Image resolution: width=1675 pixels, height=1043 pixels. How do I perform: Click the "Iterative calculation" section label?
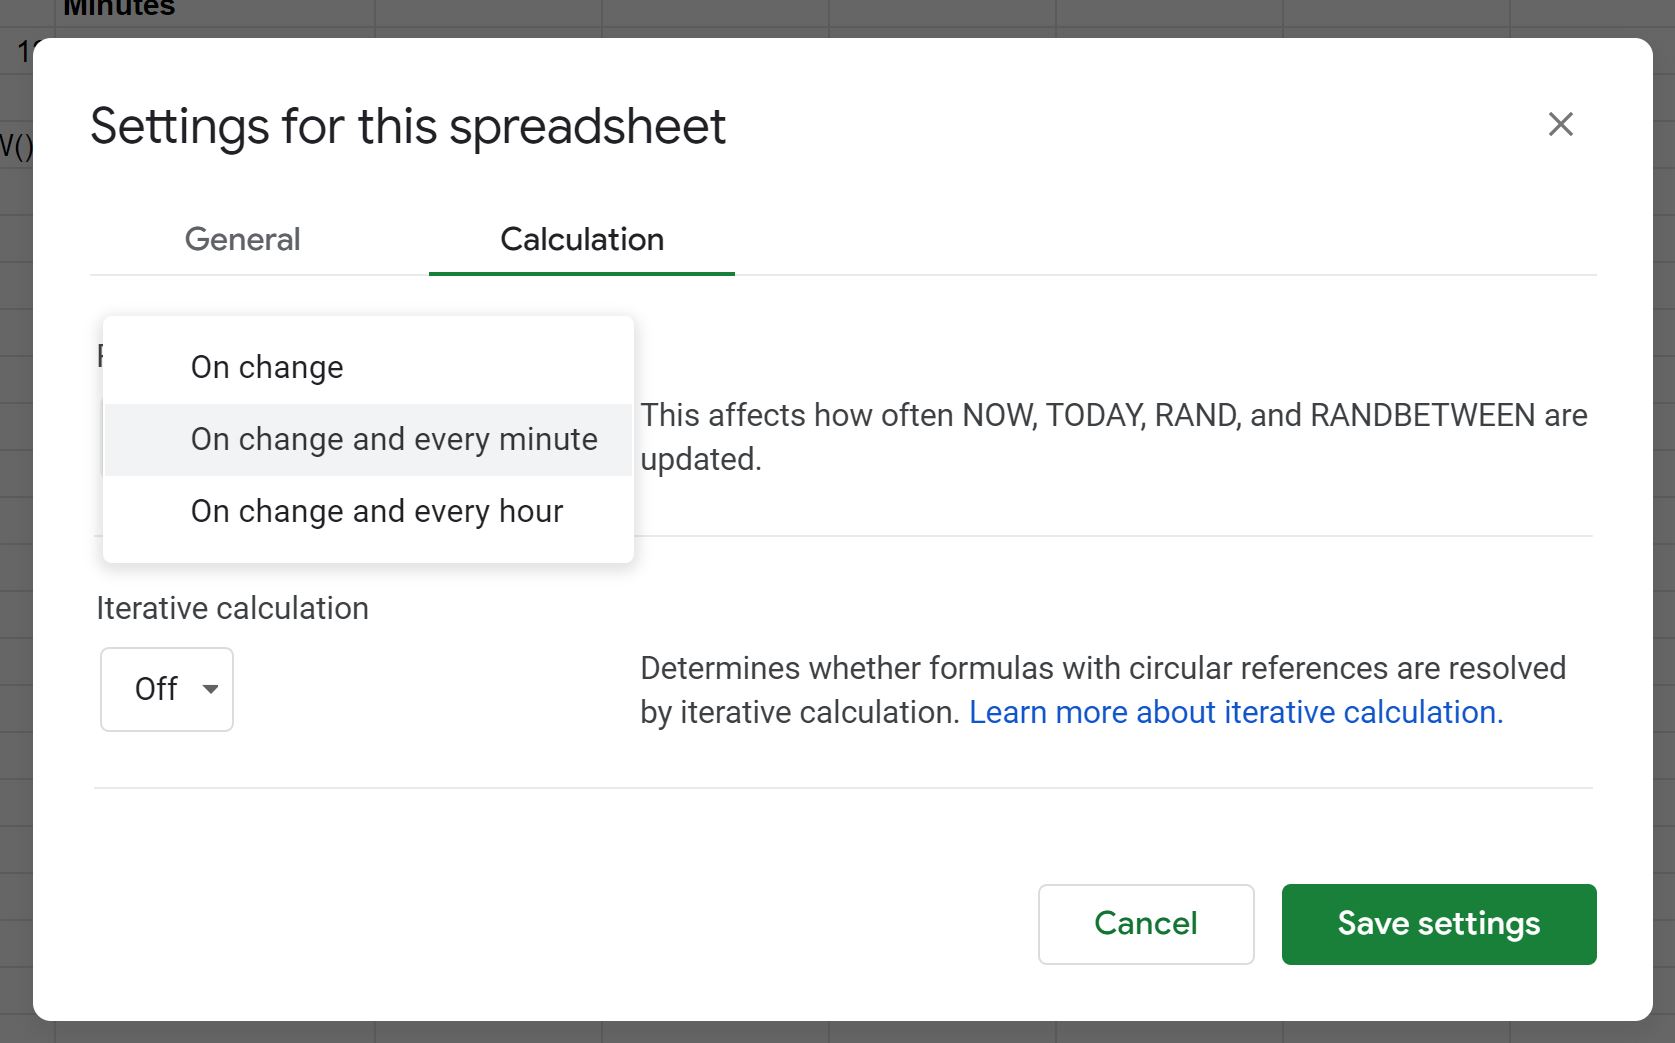[x=232, y=608]
